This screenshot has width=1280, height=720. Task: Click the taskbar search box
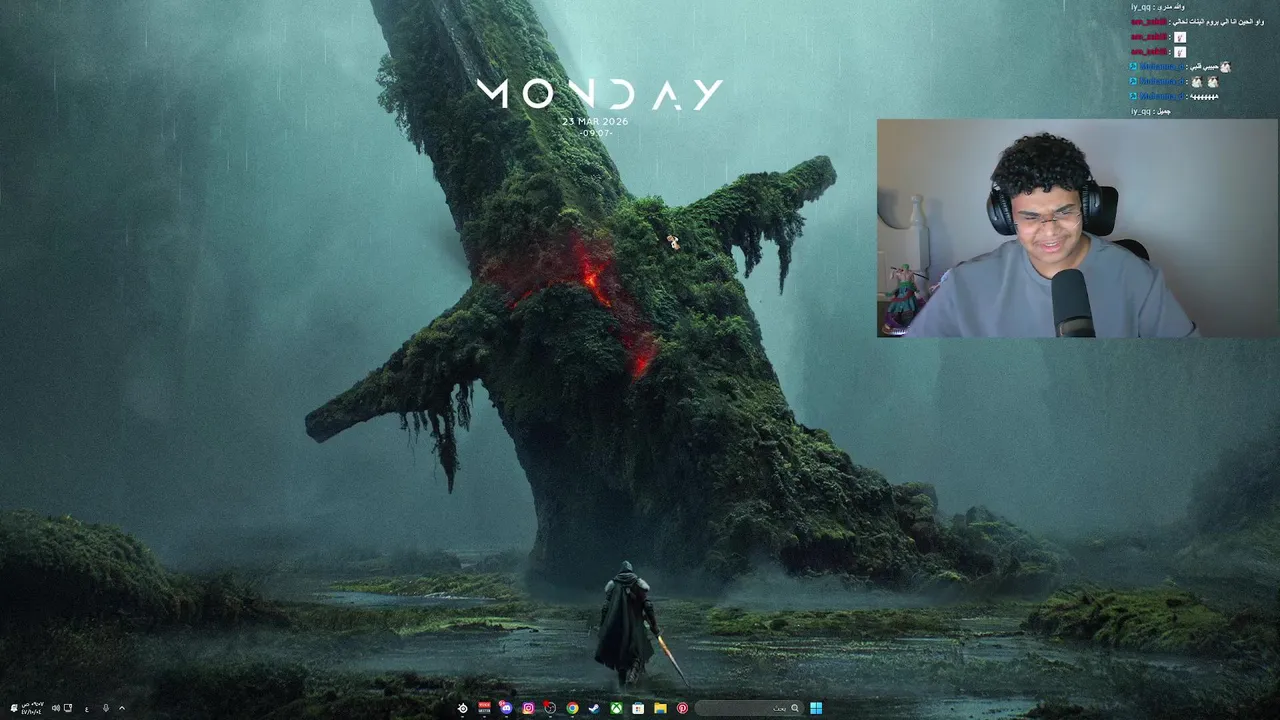(749, 708)
